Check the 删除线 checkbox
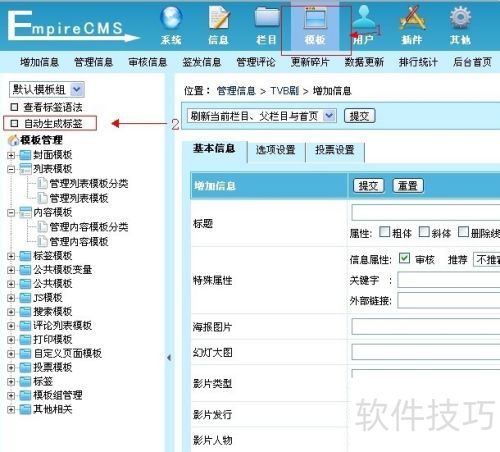 pos(463,231)
